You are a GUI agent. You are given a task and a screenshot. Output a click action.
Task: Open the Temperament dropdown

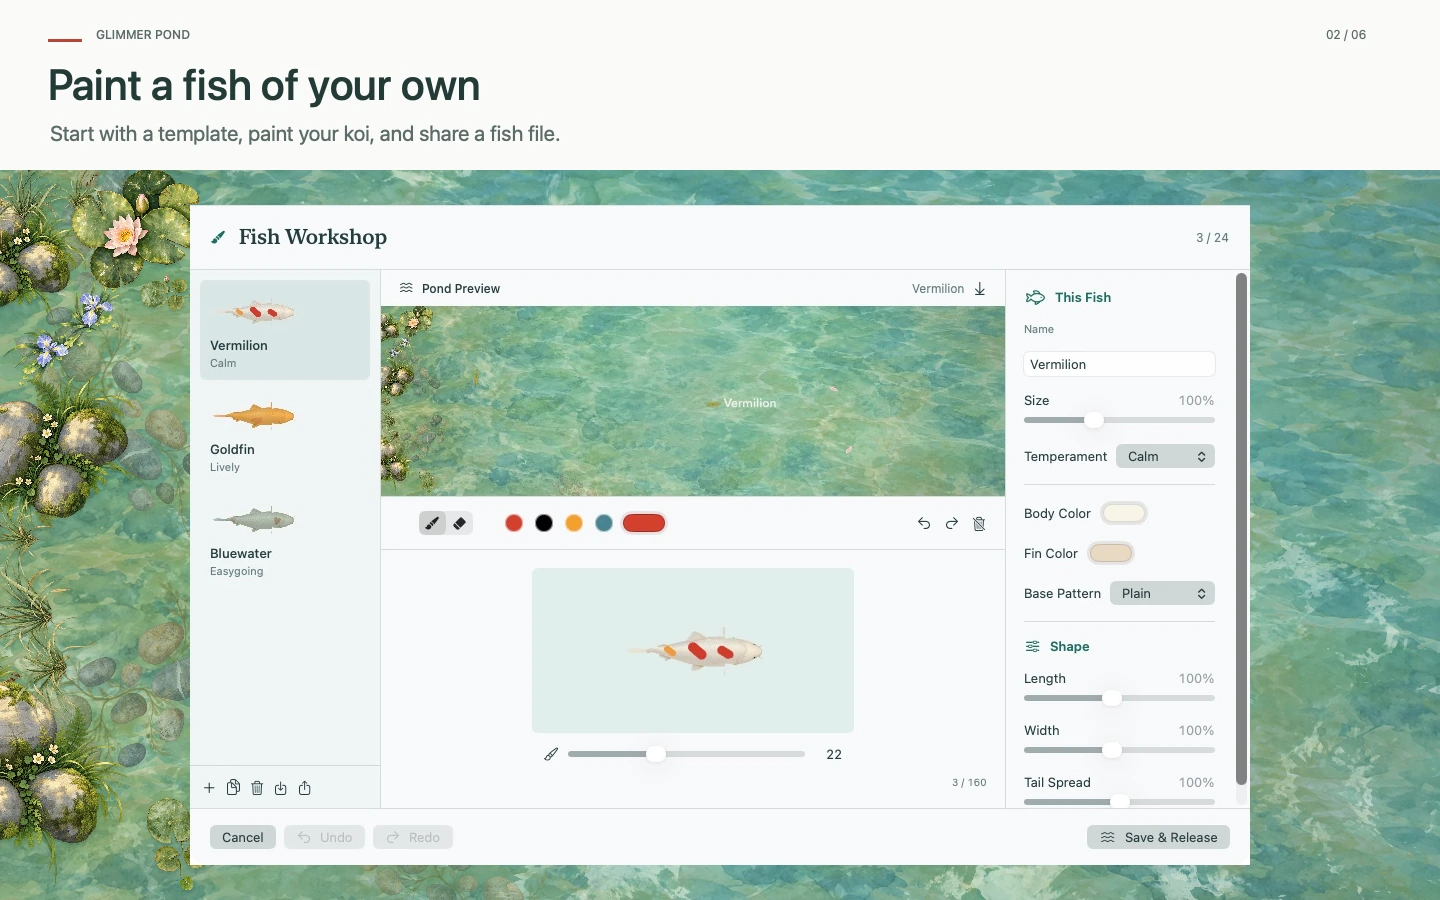tap(1165, 456)
